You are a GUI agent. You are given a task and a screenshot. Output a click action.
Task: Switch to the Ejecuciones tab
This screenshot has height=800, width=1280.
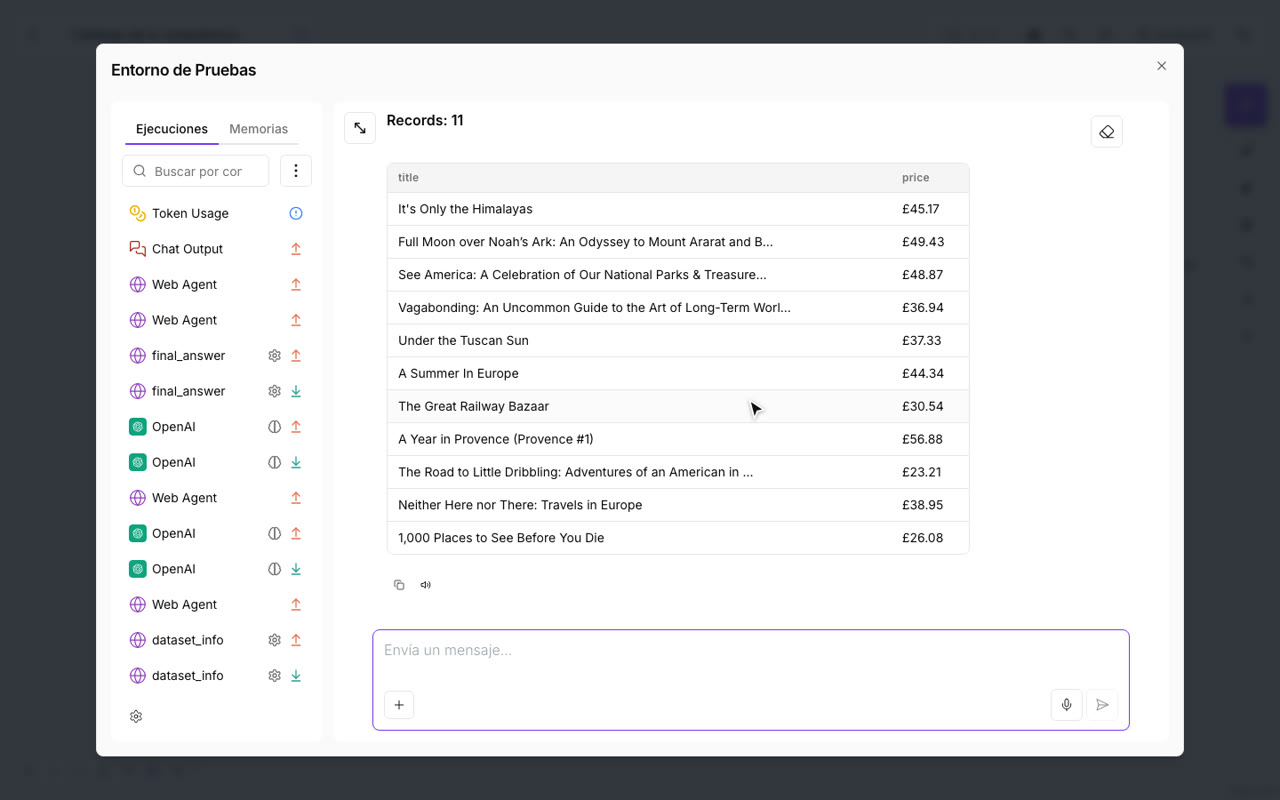pyautogui.click(x=172, y=129)
